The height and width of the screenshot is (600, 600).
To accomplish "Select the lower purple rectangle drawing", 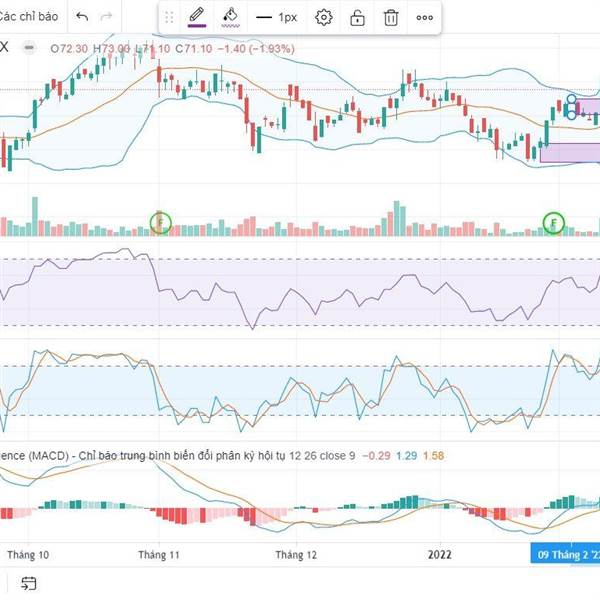I will pos(570,153).
